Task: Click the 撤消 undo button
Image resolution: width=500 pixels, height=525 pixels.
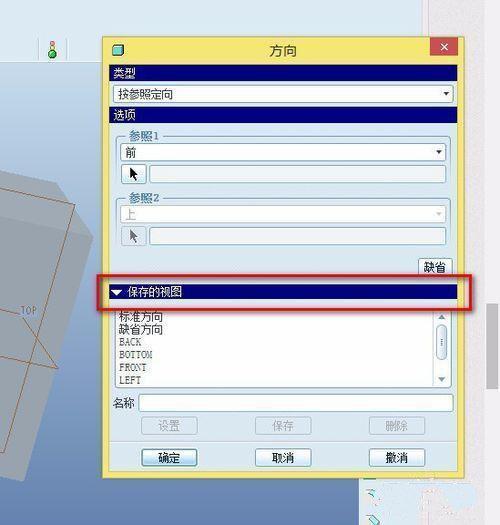Action: pos(397,458)
